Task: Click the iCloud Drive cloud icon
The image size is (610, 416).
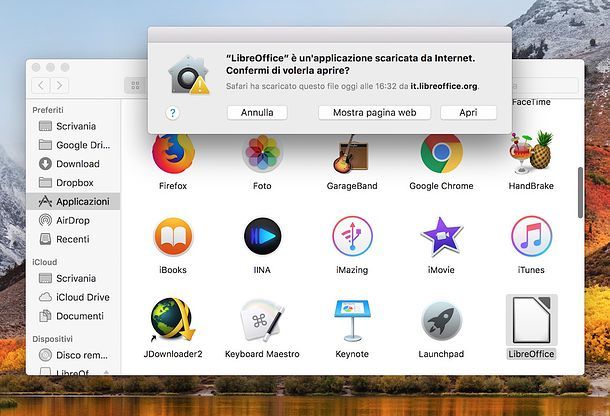Action: point(45,297)
